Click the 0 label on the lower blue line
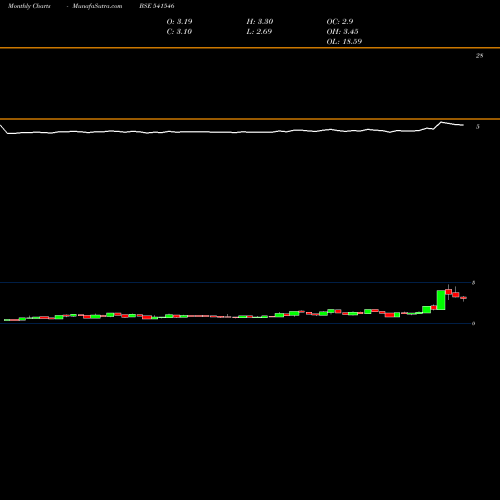500x500 pixels. tap(473, 323)
